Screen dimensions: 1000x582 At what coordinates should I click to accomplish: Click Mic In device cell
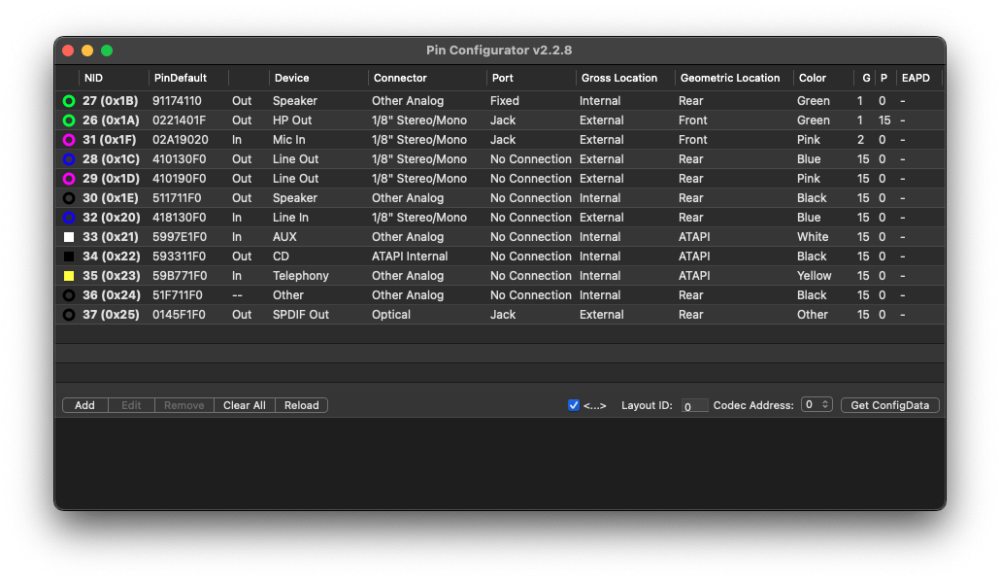(289, 140)
